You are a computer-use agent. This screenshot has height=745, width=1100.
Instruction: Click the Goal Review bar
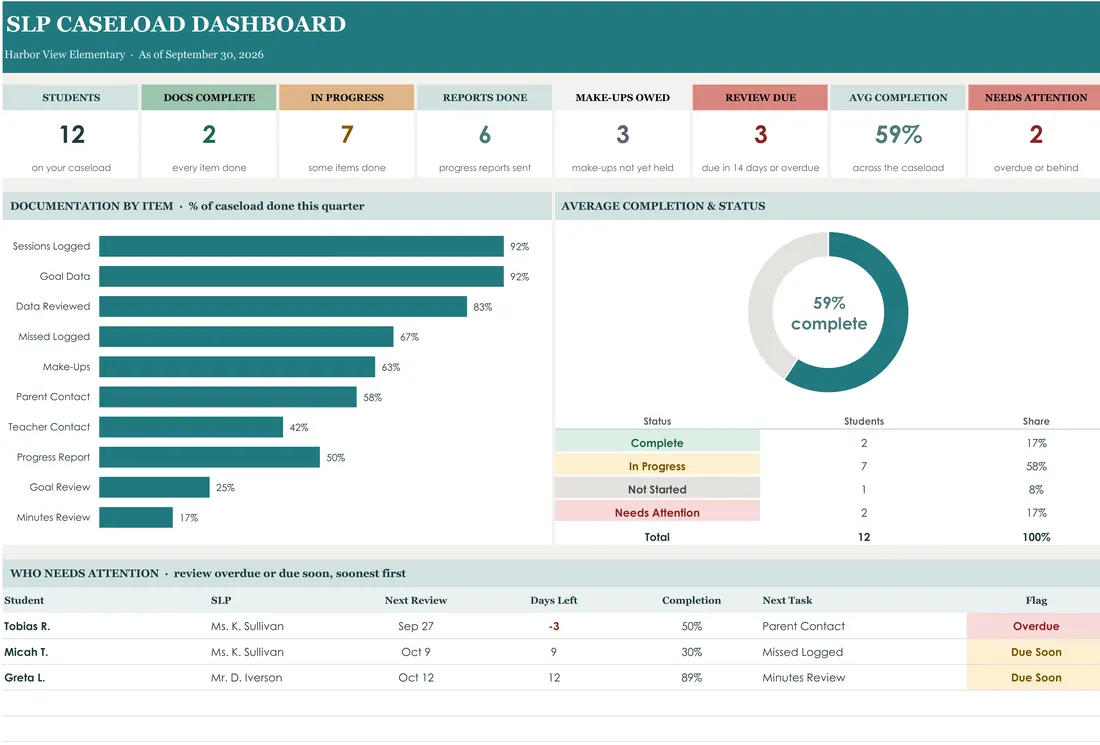click(x=154, y=488)
